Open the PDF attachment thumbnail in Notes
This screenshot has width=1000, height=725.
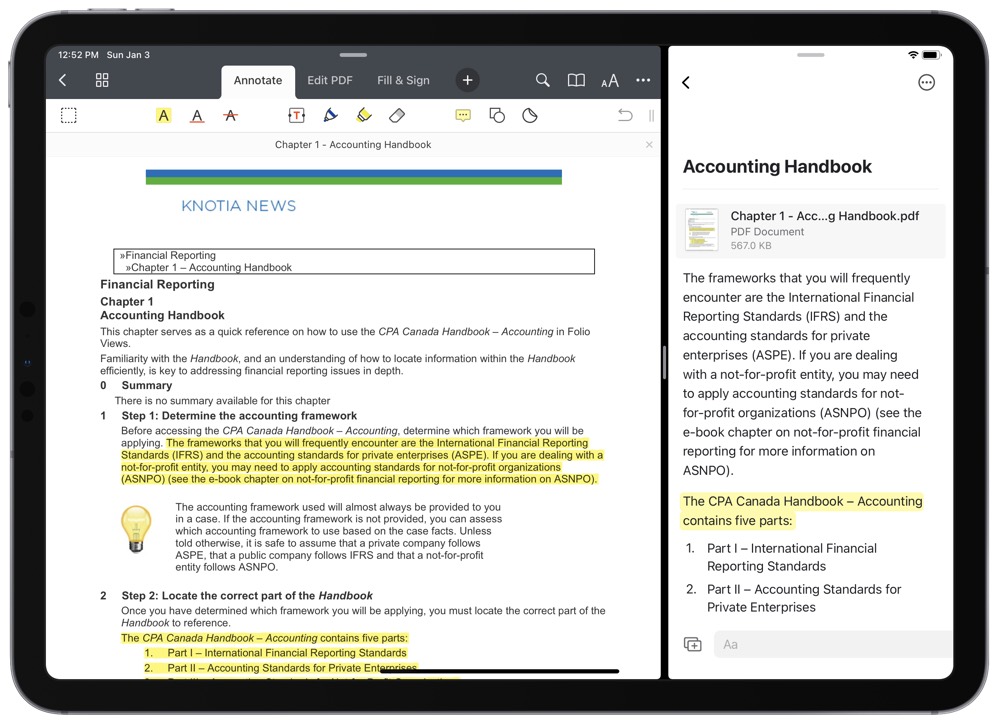pyautogui.click(x=702, y=230)
